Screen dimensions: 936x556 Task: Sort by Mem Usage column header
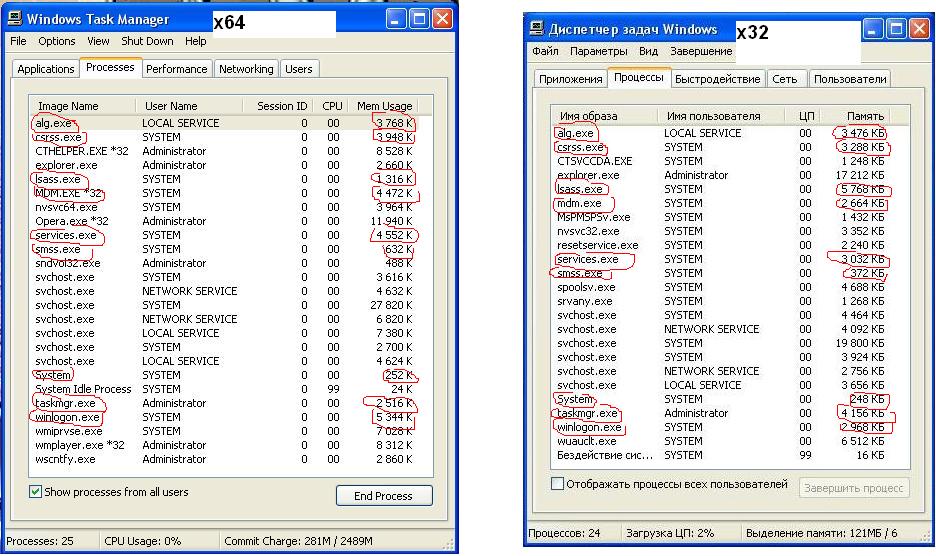click(x=384, y=106)
